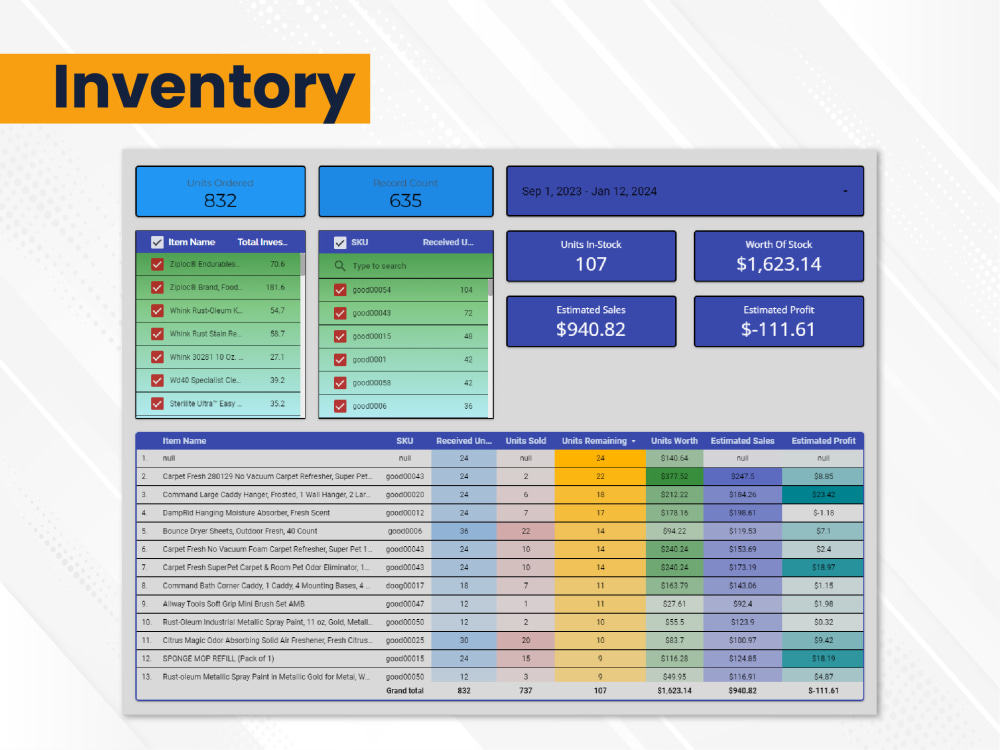The width and height of the screenshot is (1000, 750).
Task: Click the Units Worth cell colored green for $377.52
Action: pyautogui.click(x=675, y=476)
